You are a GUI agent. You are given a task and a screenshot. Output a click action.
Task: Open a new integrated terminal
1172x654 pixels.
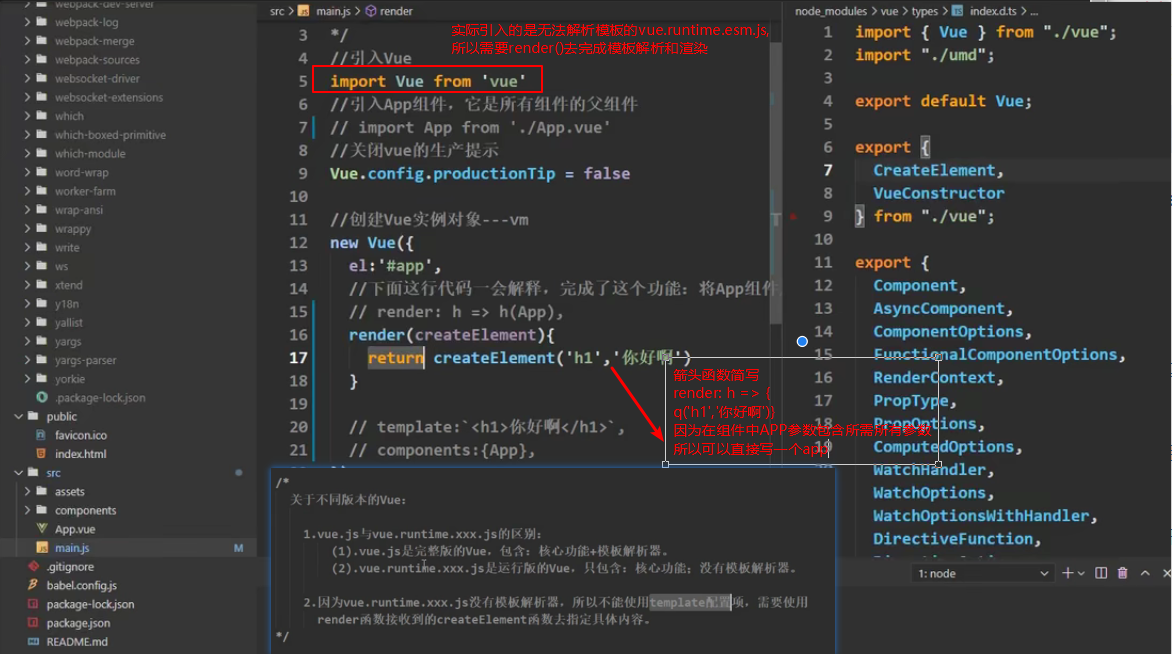[x=1068, y=572]
